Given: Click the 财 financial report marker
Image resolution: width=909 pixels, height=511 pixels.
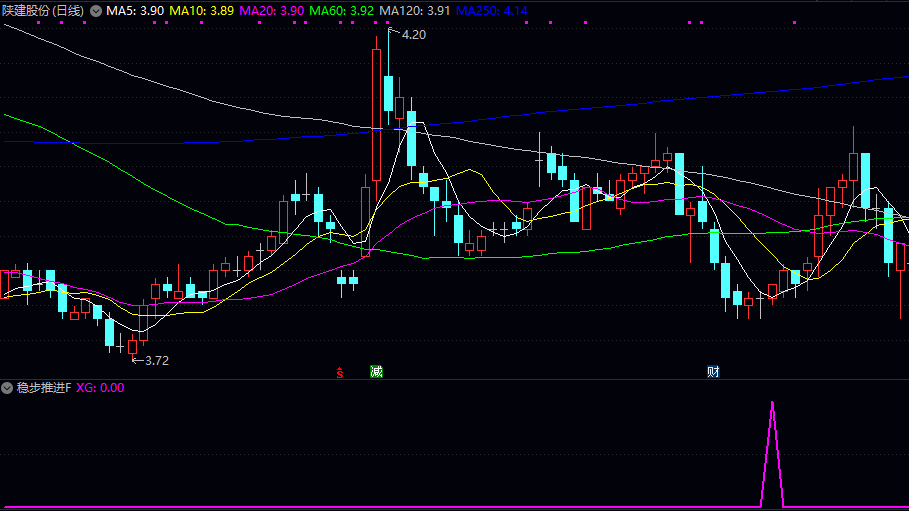Looking at the screenshot, I should (x=714, y=372).
